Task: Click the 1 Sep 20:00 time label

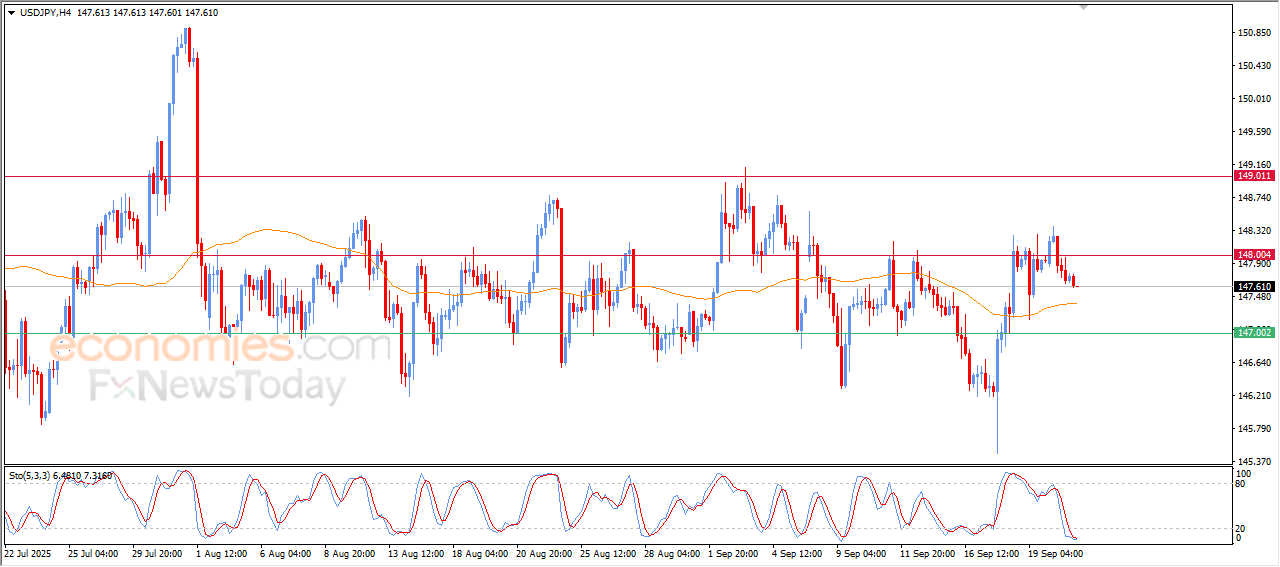Action: point(733,553)
